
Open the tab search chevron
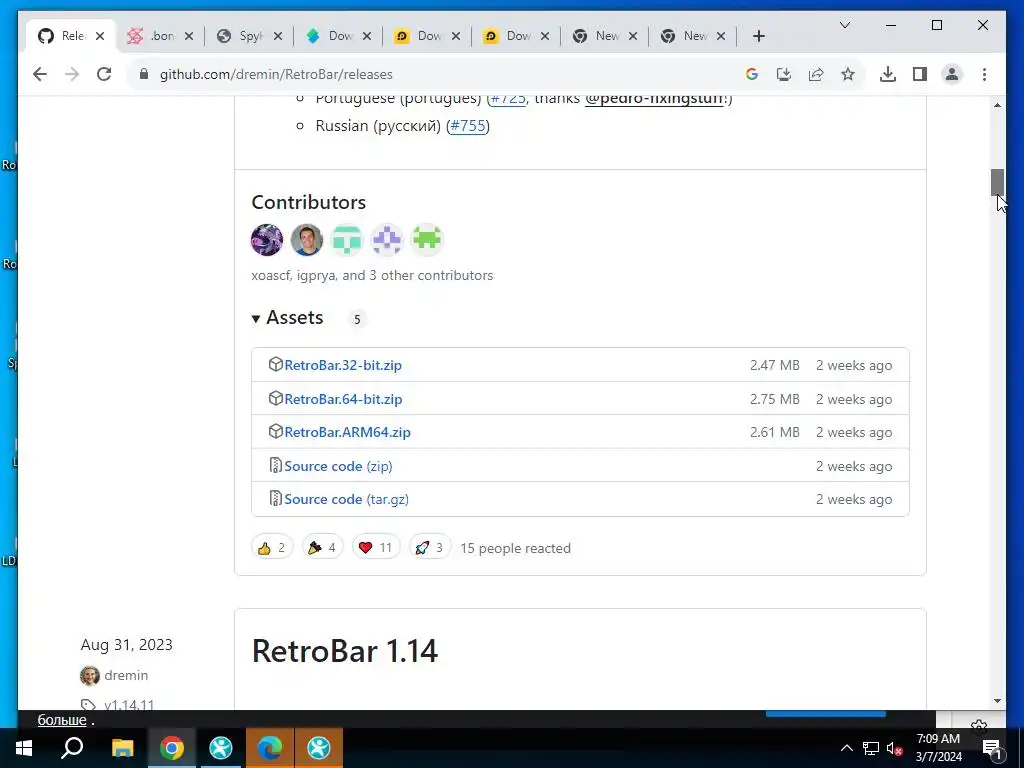[x=844, y=25]
